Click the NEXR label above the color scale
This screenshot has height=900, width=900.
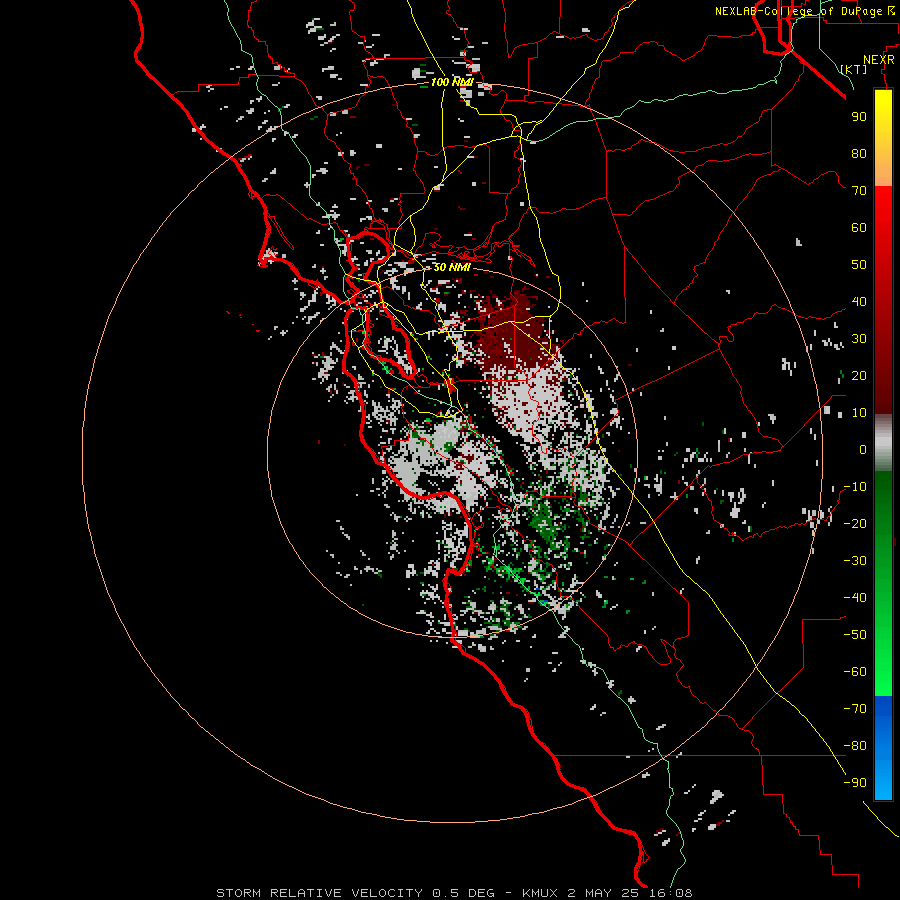tap(879, 60)
